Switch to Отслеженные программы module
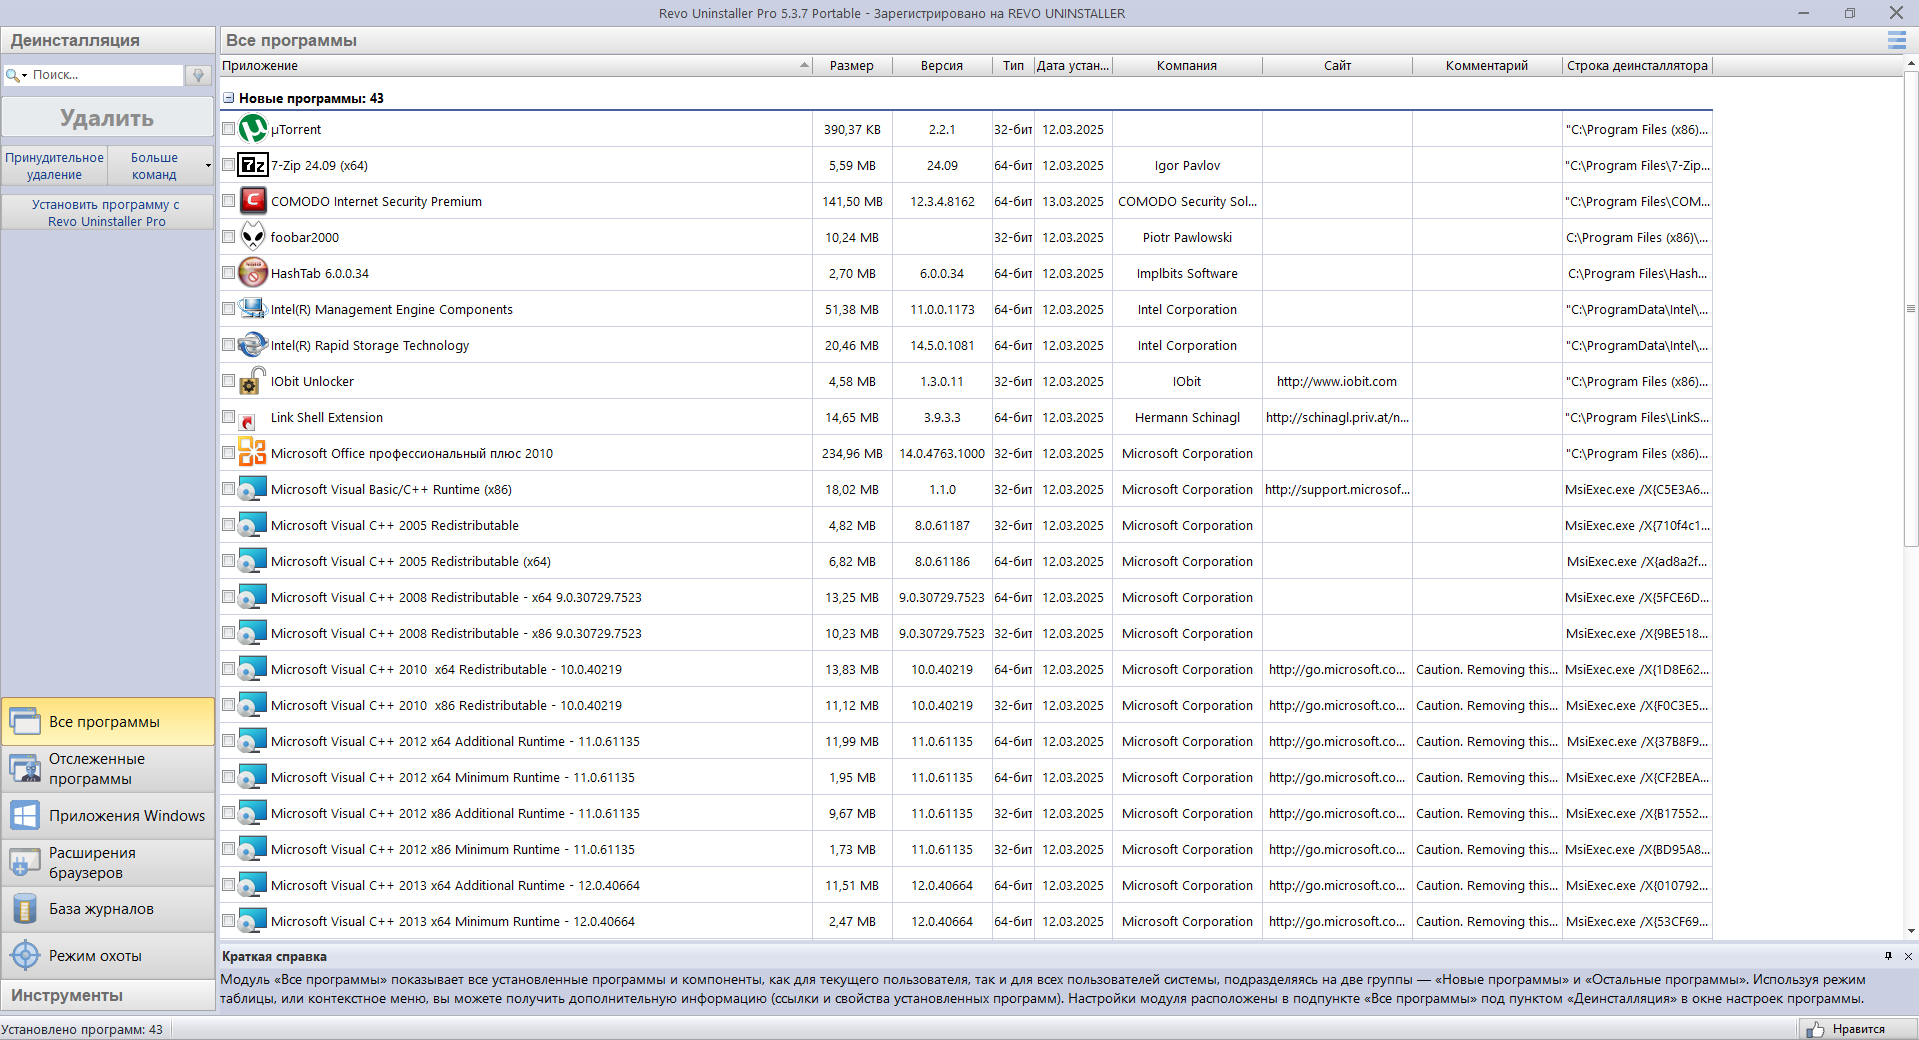The image size is (1919, 1040). point(108,768)
